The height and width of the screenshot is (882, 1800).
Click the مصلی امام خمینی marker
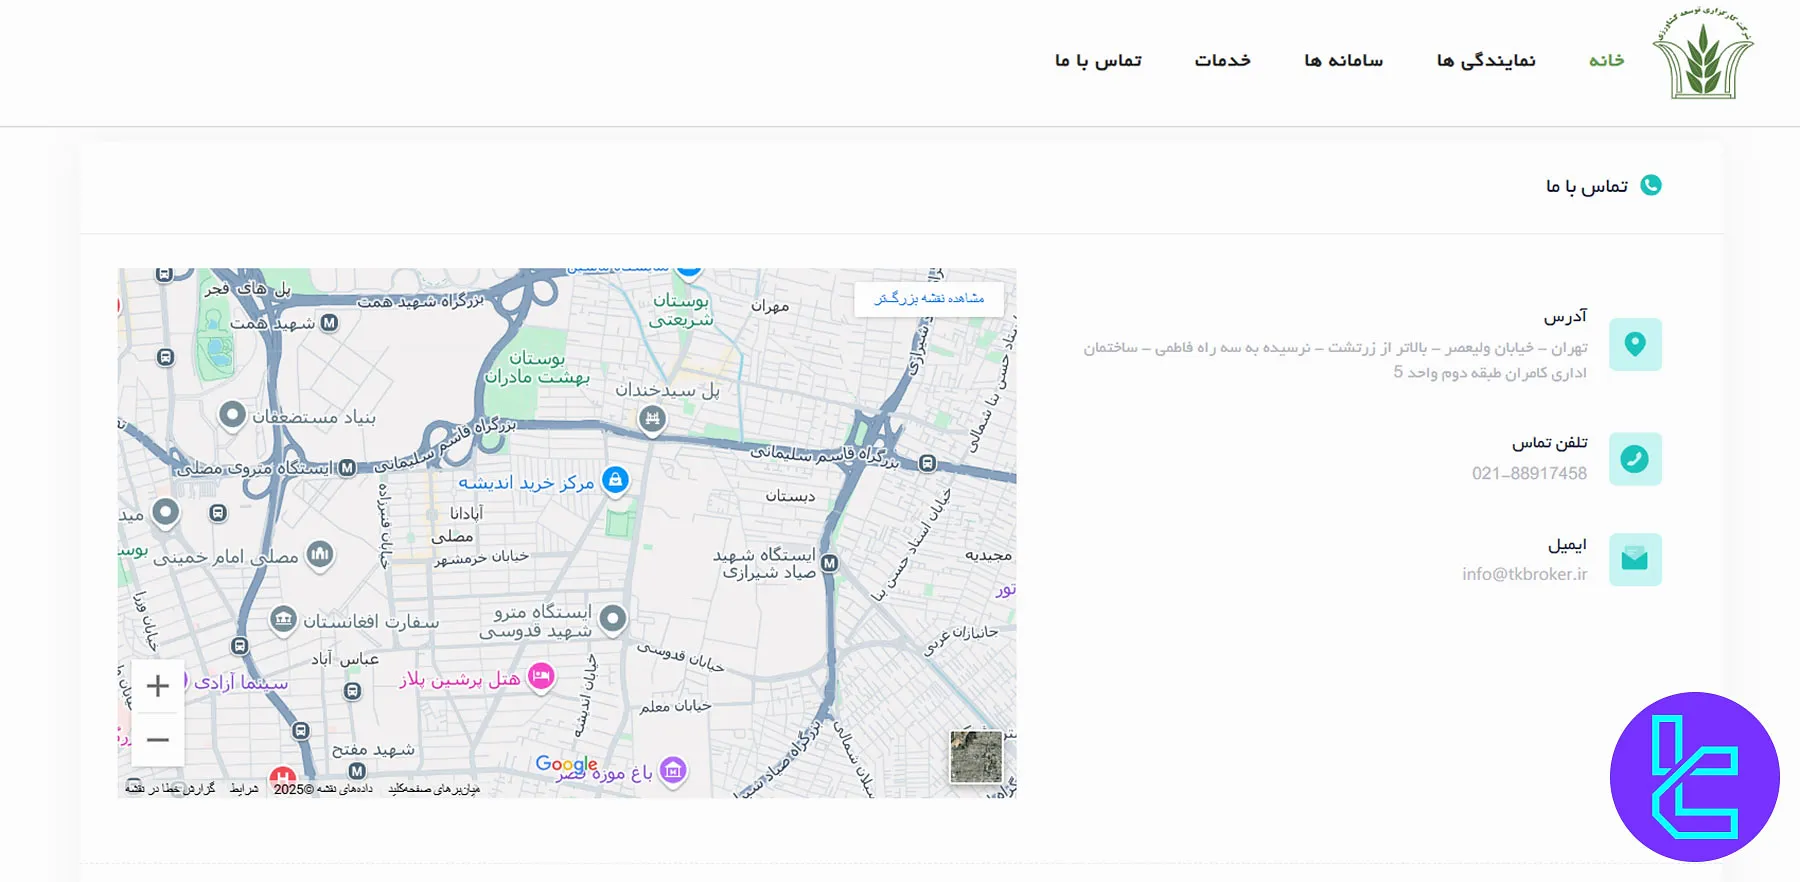coord(319,554)
